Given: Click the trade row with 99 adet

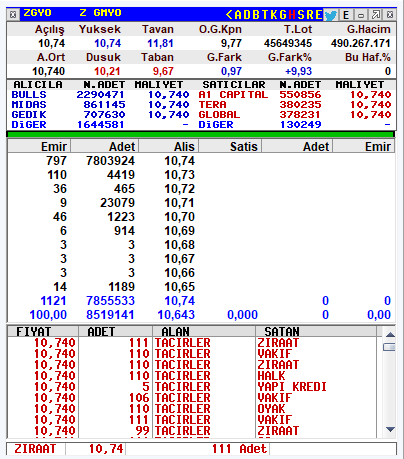Looking at the screenshot, I should (192, 431).
